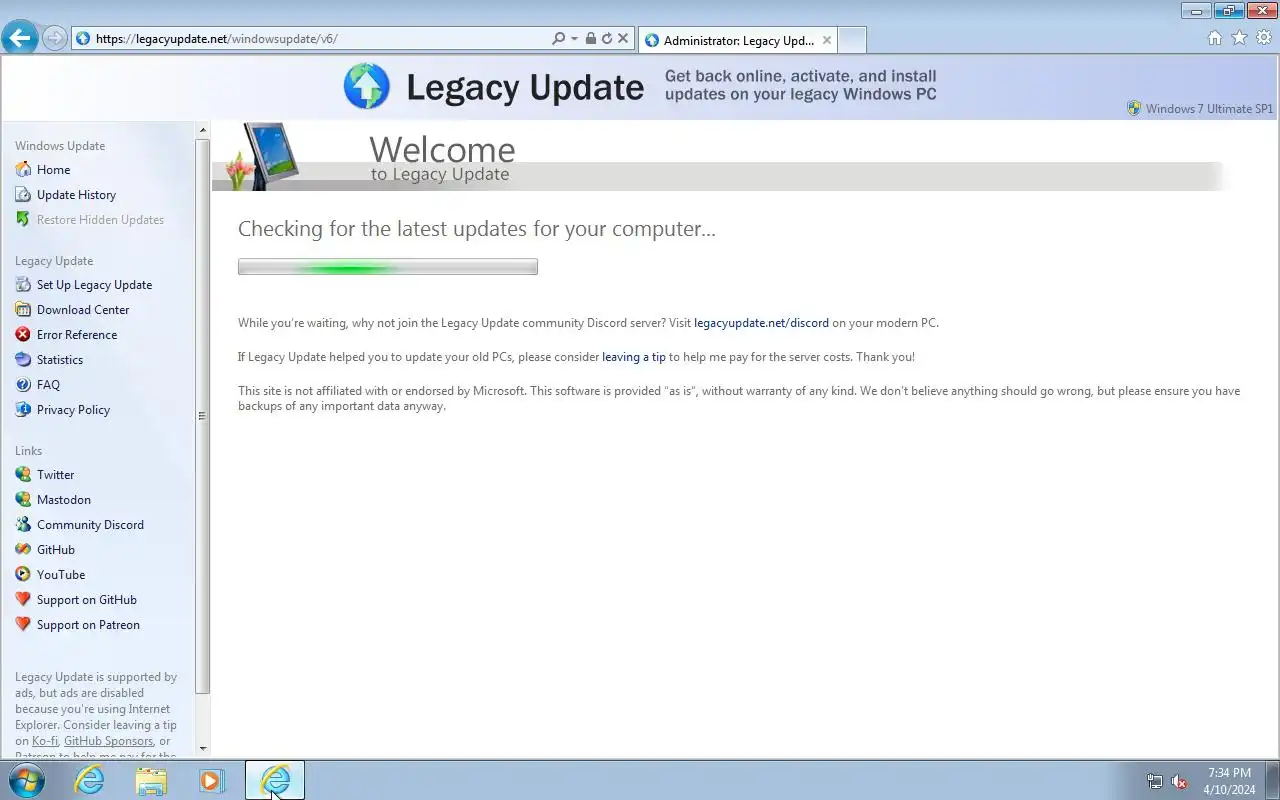The width and height of the screenshot is (1280, 800).
Task: Click the Legacy Update globe logo
Action: [367, 86]
